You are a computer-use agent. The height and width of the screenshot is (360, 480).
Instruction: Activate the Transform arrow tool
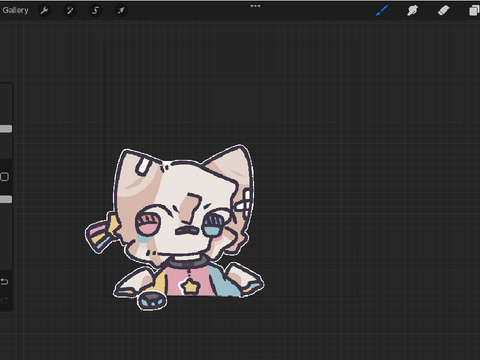[121, 11]
